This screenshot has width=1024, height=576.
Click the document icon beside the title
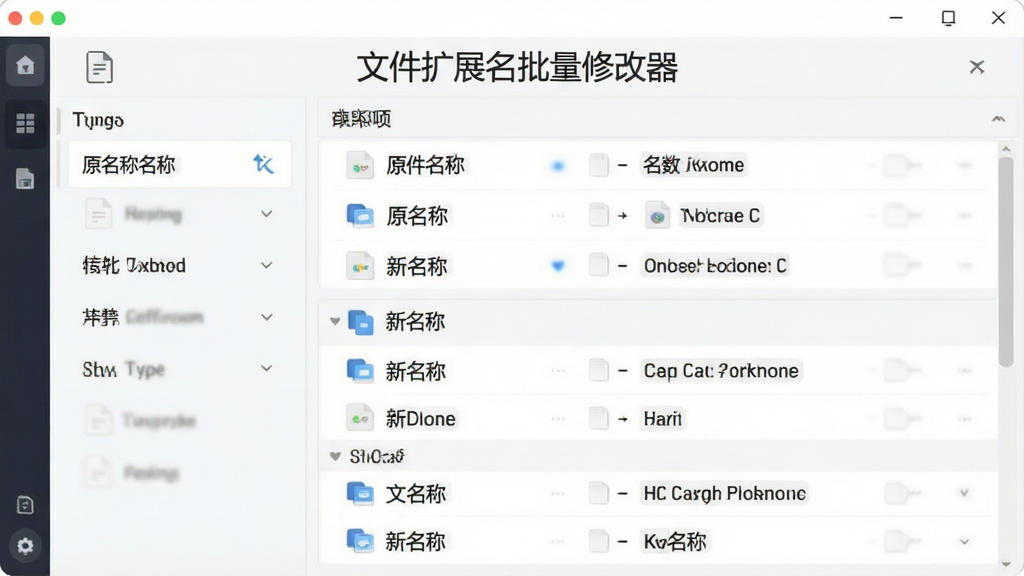[x=99, y=67]
